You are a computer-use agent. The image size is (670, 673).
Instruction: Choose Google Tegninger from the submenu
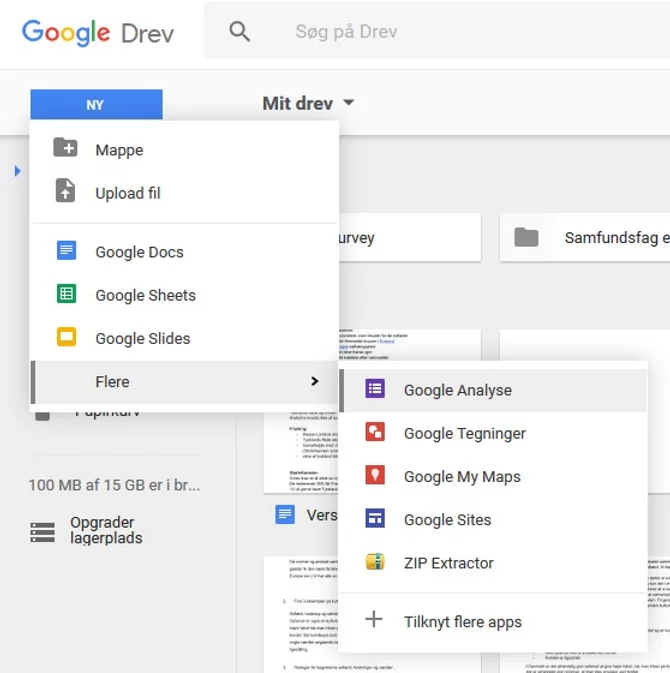tap(493, 434)
